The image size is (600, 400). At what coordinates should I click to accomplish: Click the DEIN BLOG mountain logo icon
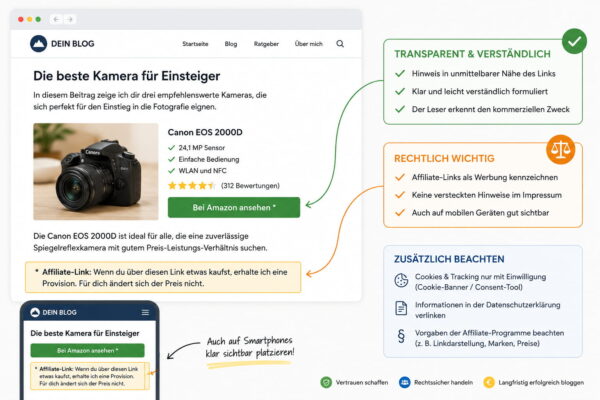38,44
